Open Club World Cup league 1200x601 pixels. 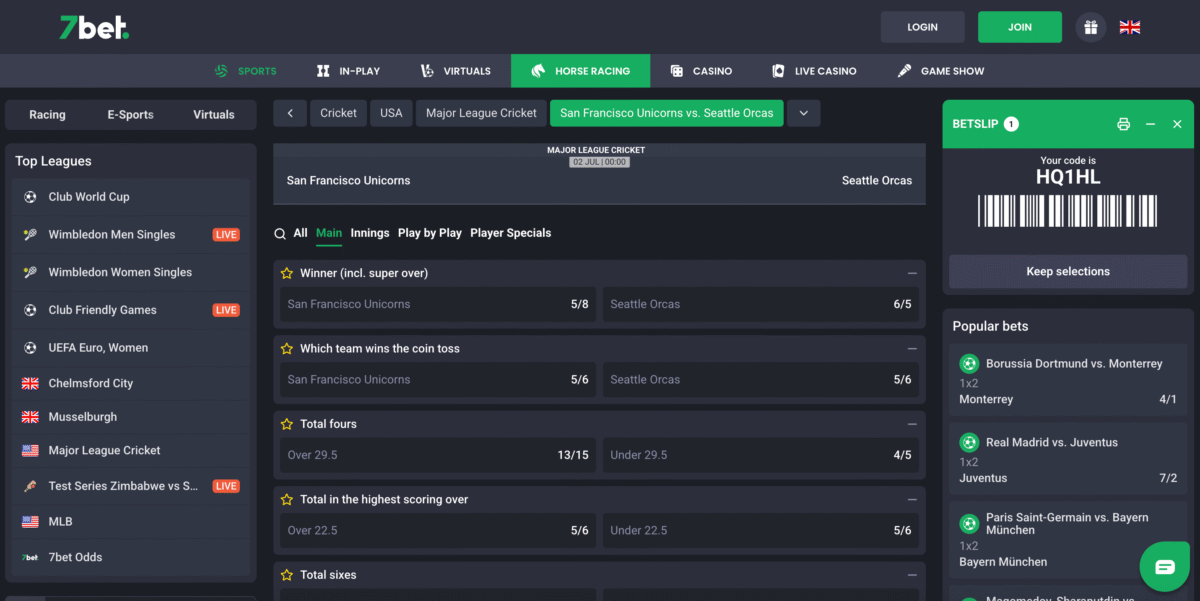click(x=131, y=197)
